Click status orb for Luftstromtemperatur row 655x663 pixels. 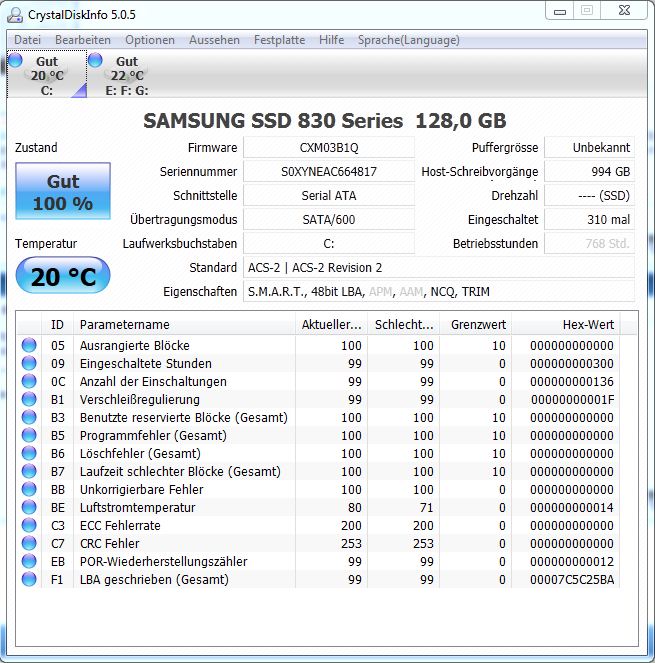29,507
